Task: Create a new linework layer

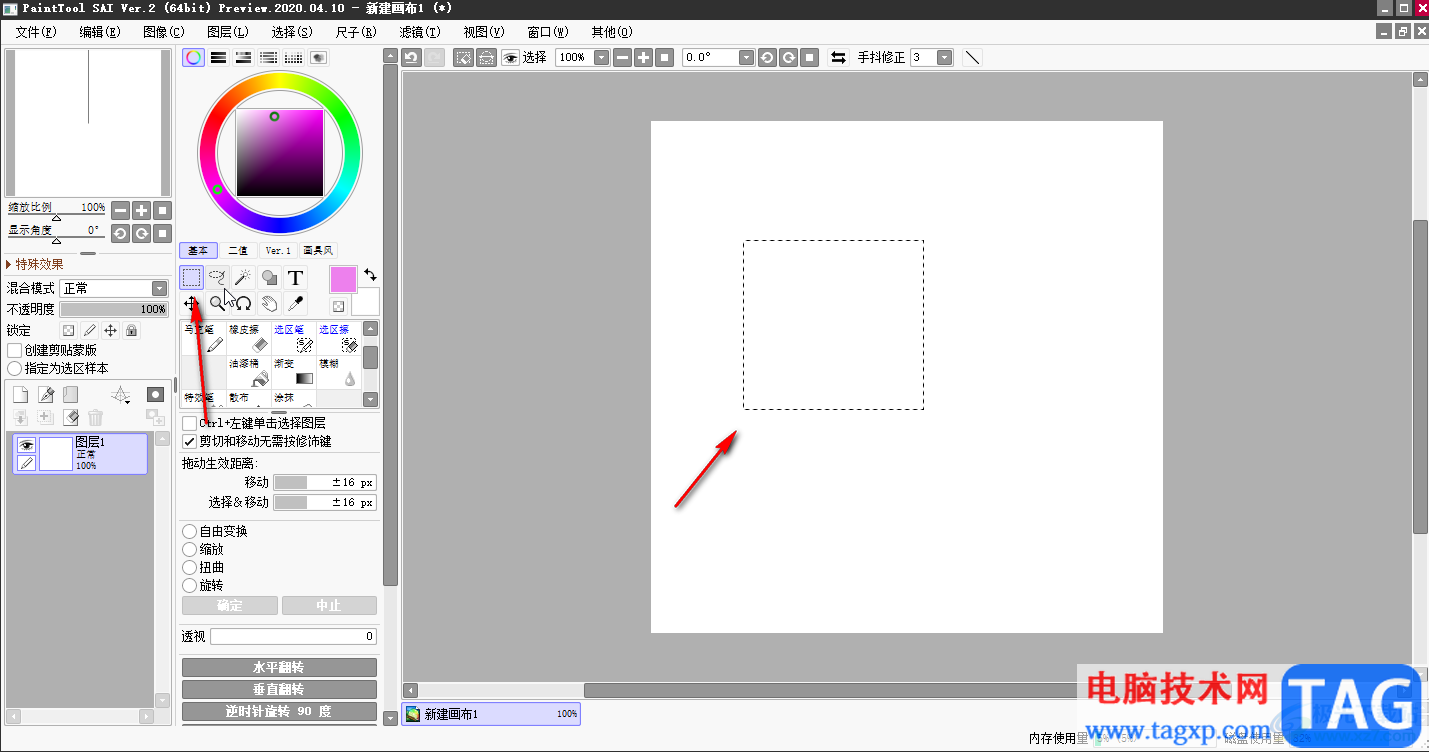Action: click(x=46, y=395)
